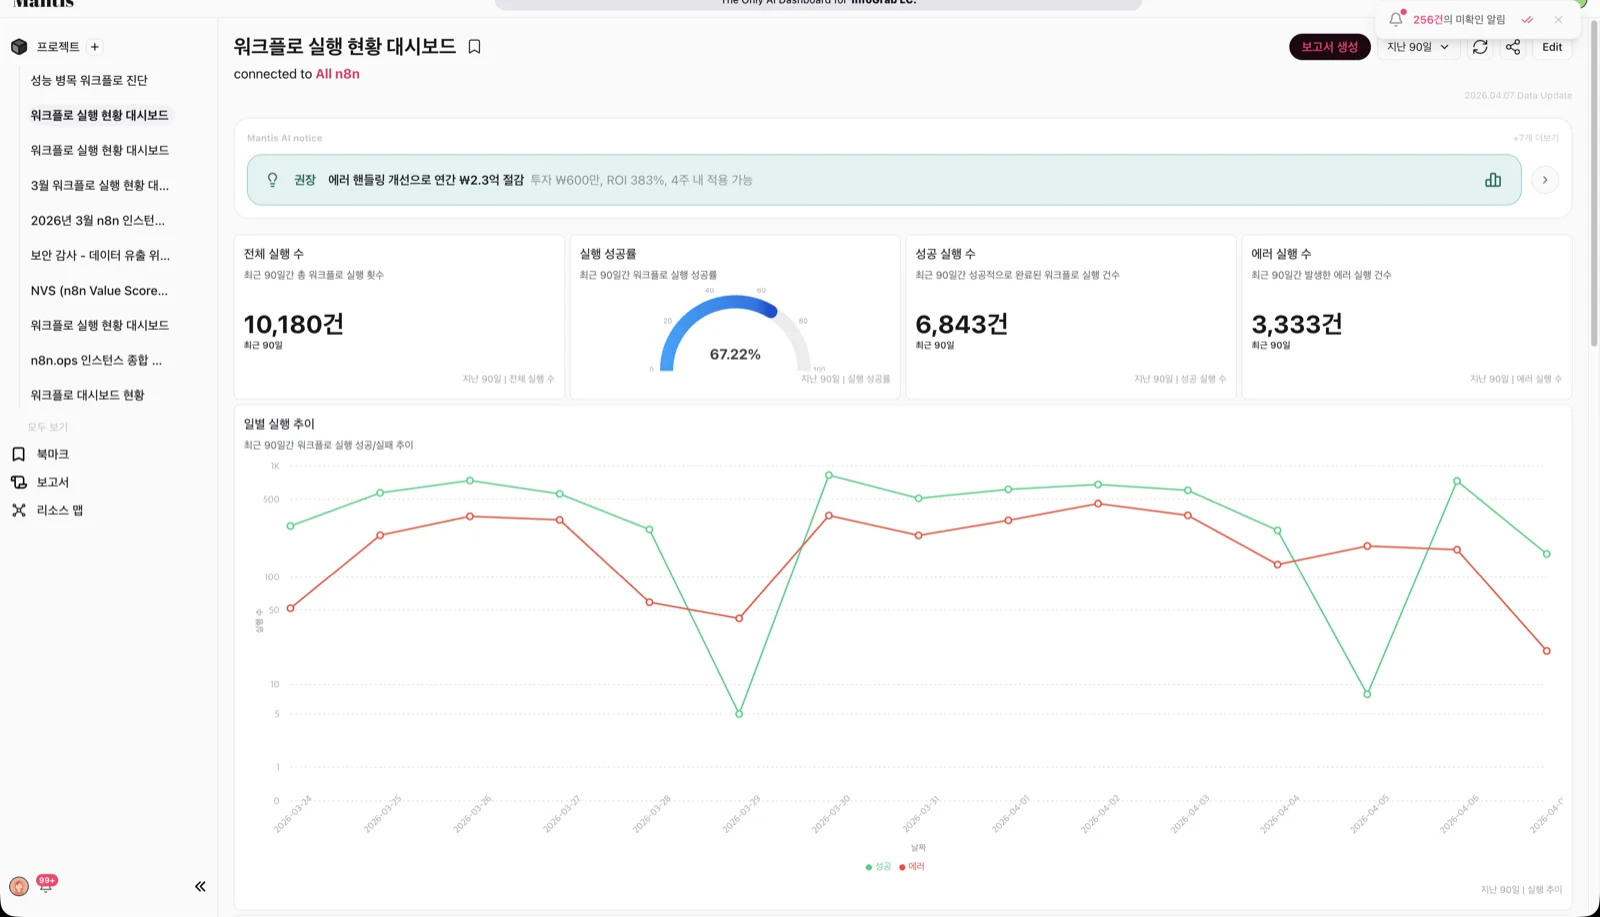
Task: Open the All n8n connection link
Action: pyautogui.click(x=337, y=73)
